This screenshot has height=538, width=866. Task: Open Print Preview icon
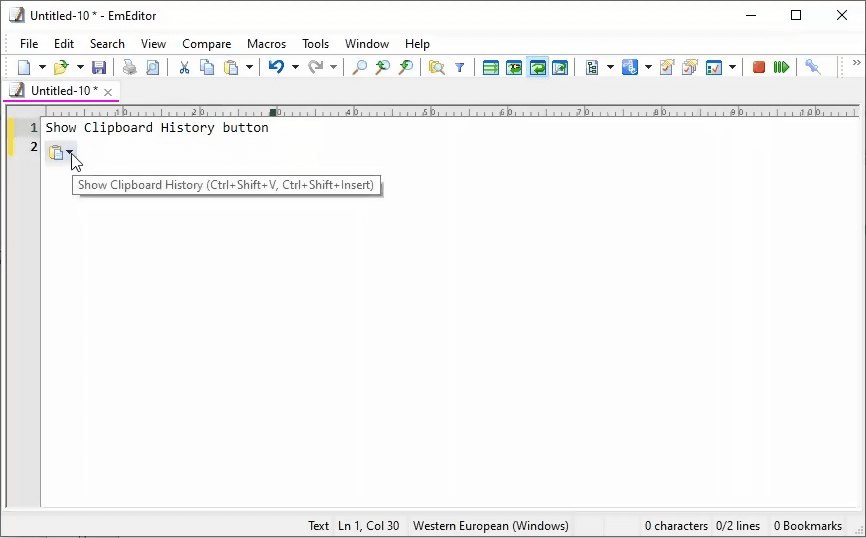click(x=152, y=67)
